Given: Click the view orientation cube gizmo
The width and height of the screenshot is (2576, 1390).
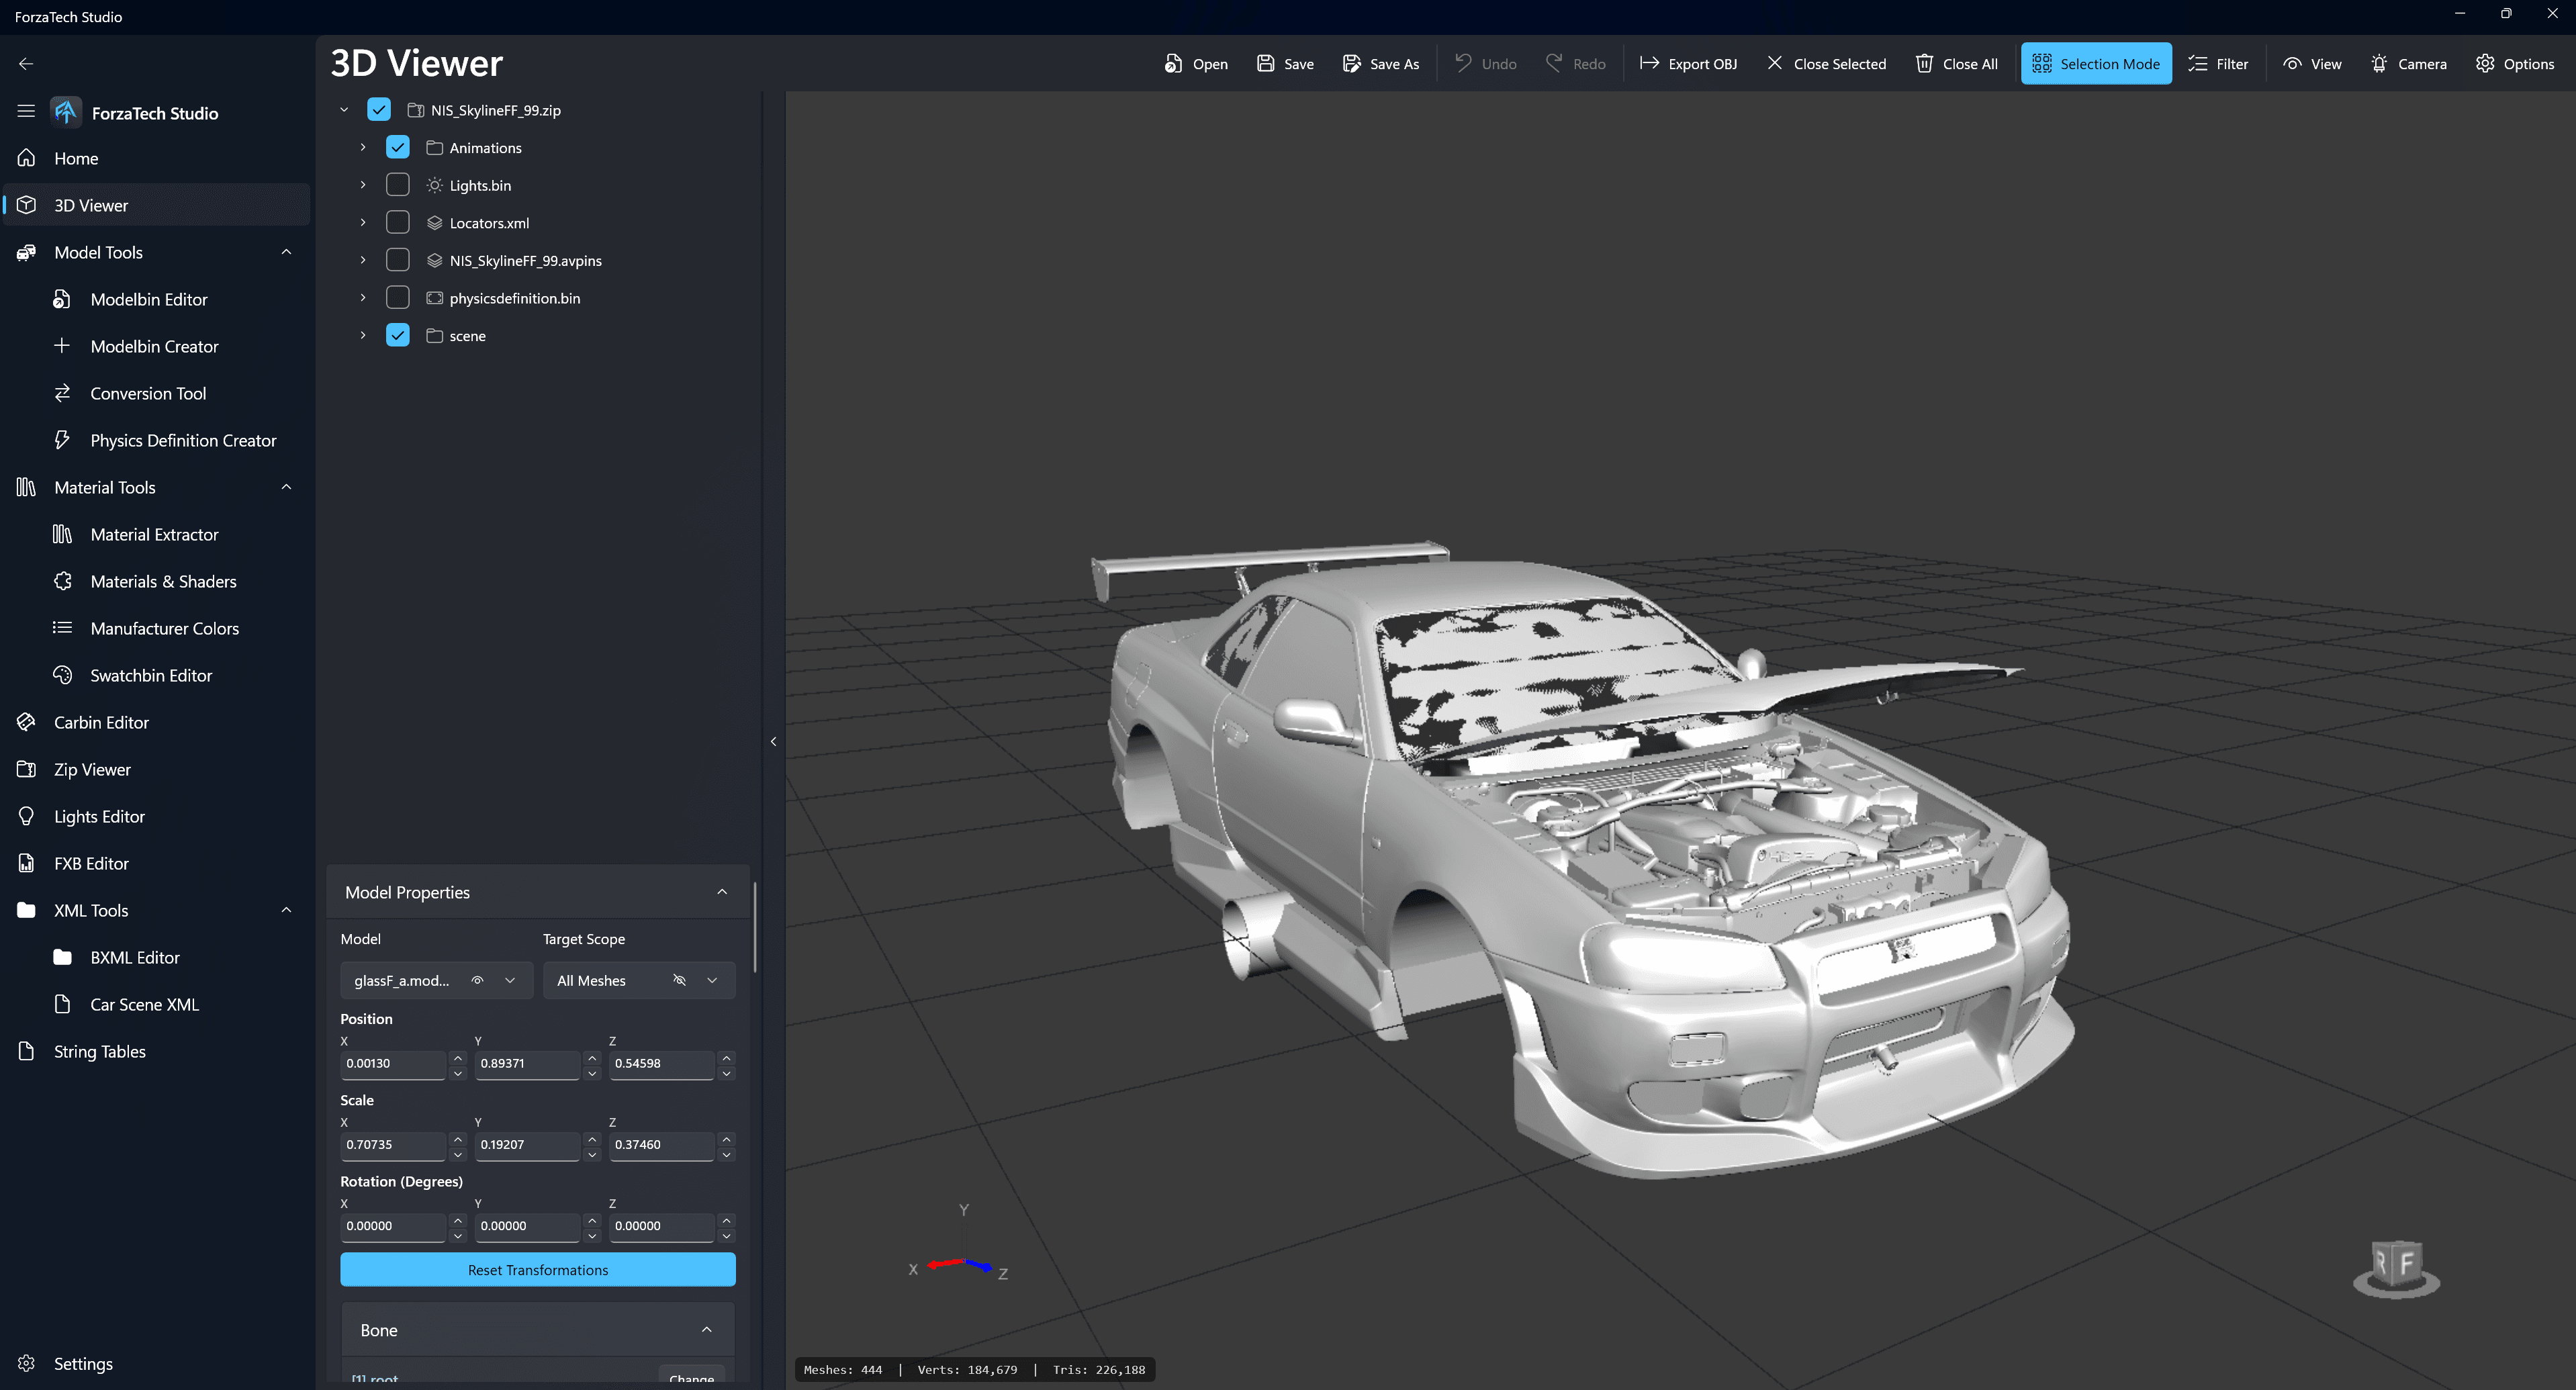Looking at the screenshot, I should click(2396, 1268).
